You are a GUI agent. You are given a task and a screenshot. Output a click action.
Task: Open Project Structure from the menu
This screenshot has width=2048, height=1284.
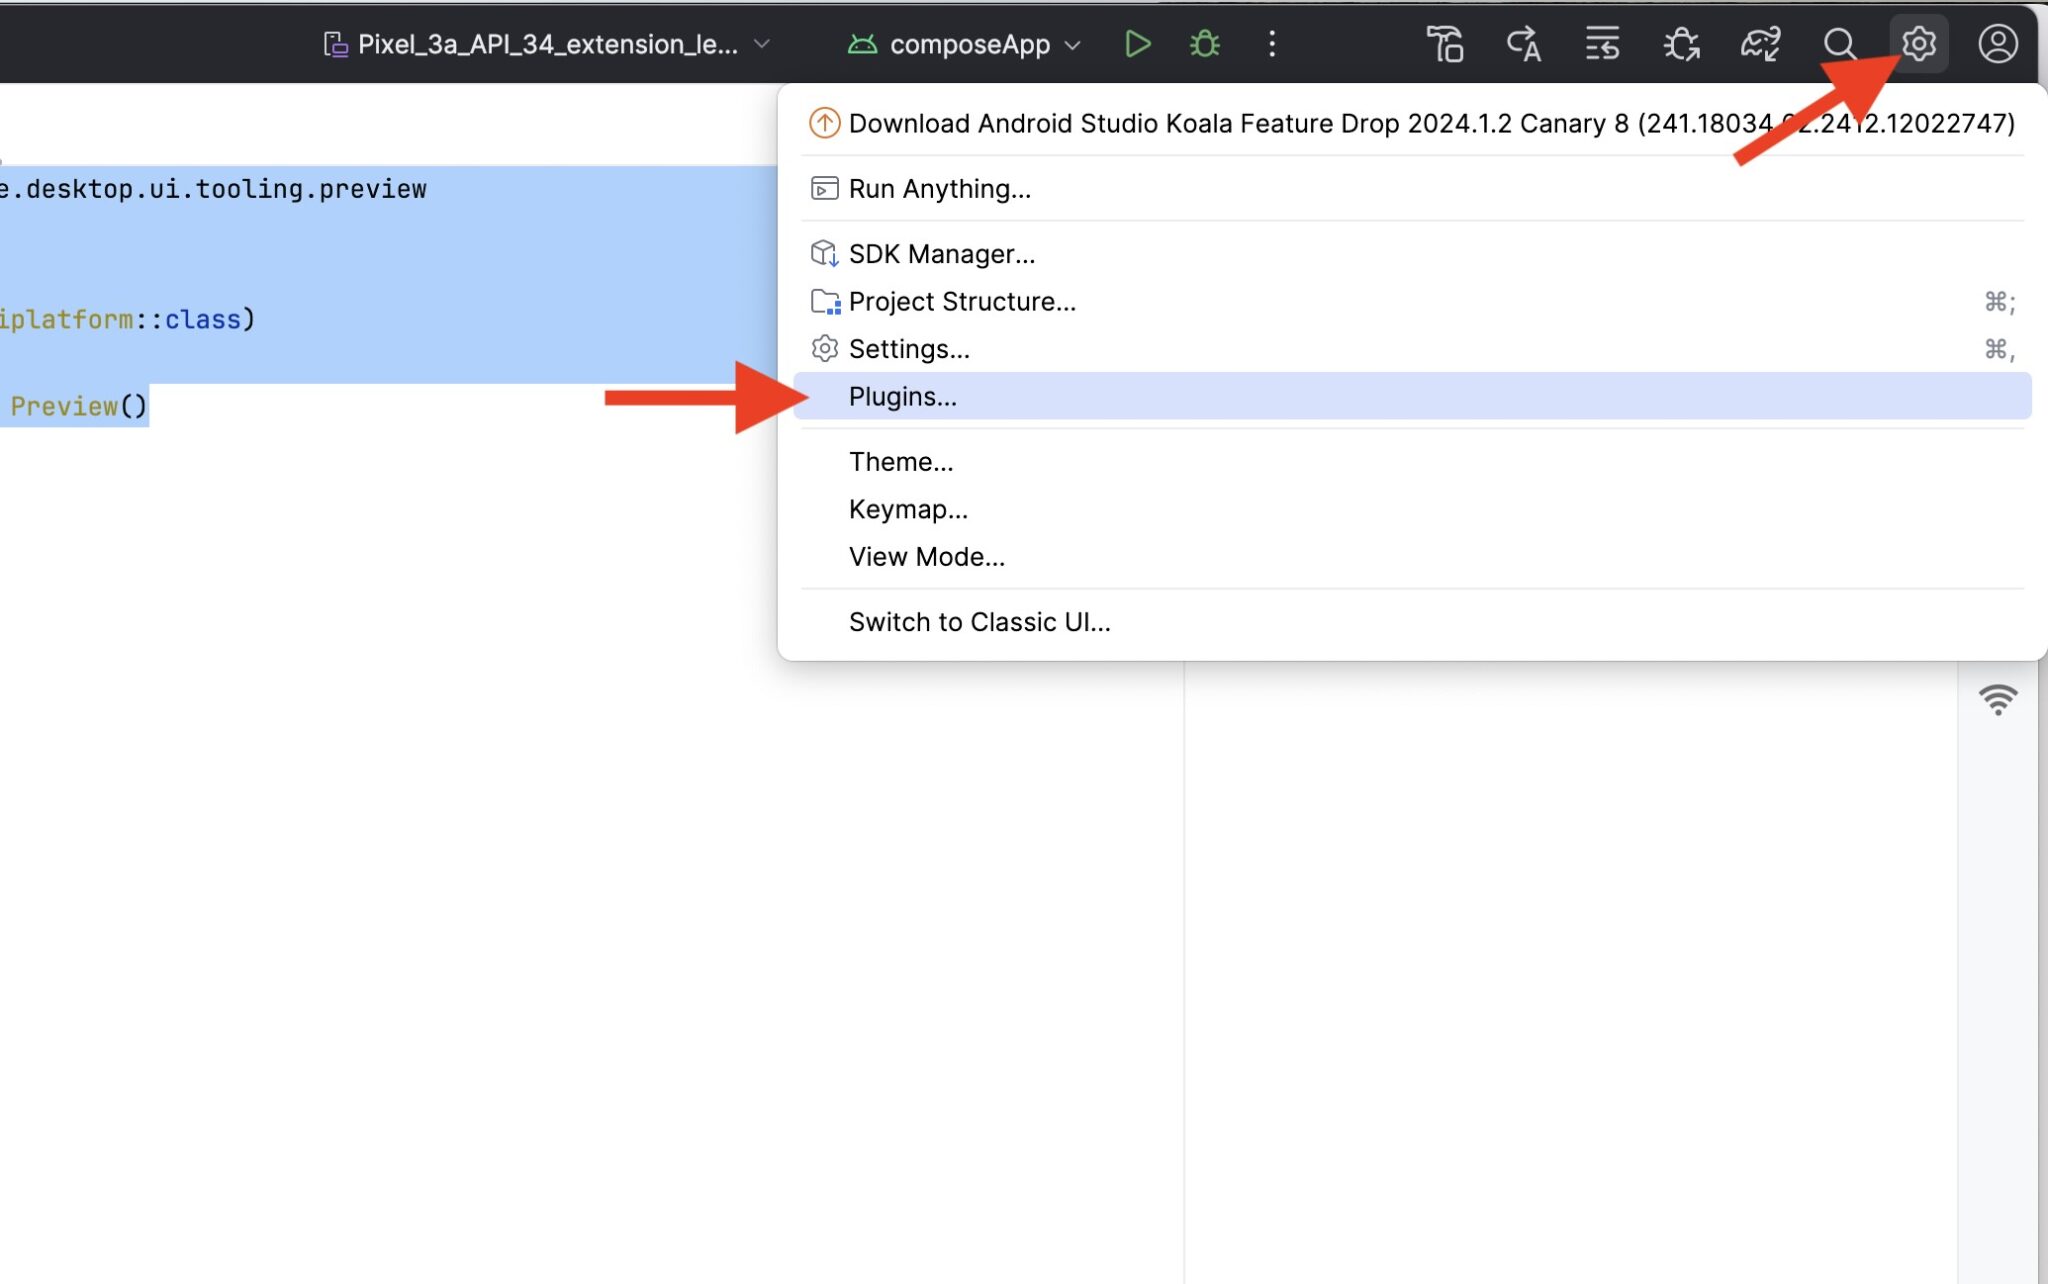tap(961, 301)
